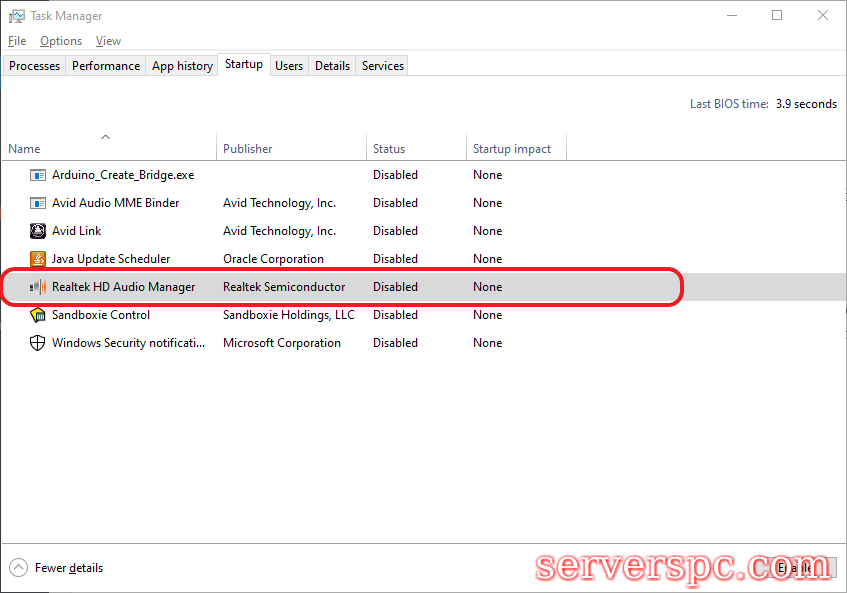Click the Task Manager title bar icon
This screenshot has height=593, width=847.
[x=17, y=16]
